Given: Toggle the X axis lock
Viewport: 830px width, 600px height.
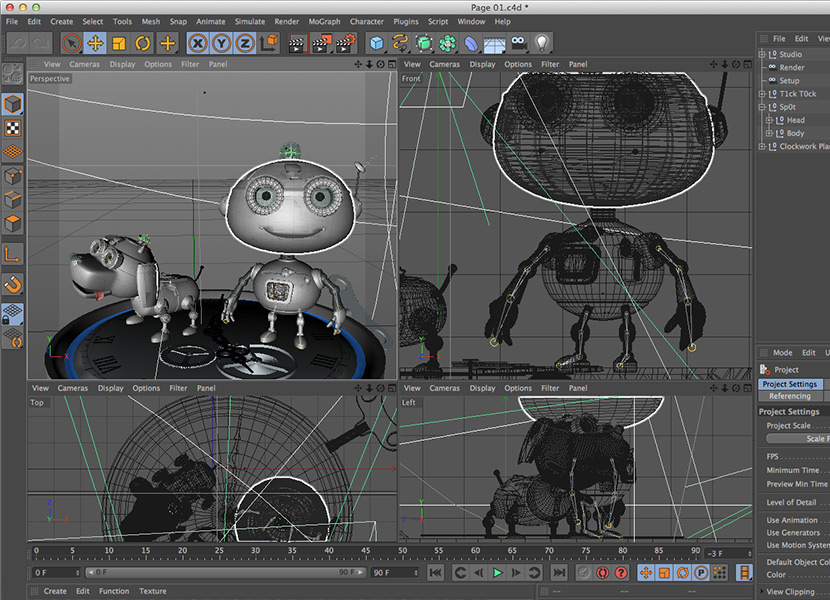Looking at the screenshot, I should 197,43.
